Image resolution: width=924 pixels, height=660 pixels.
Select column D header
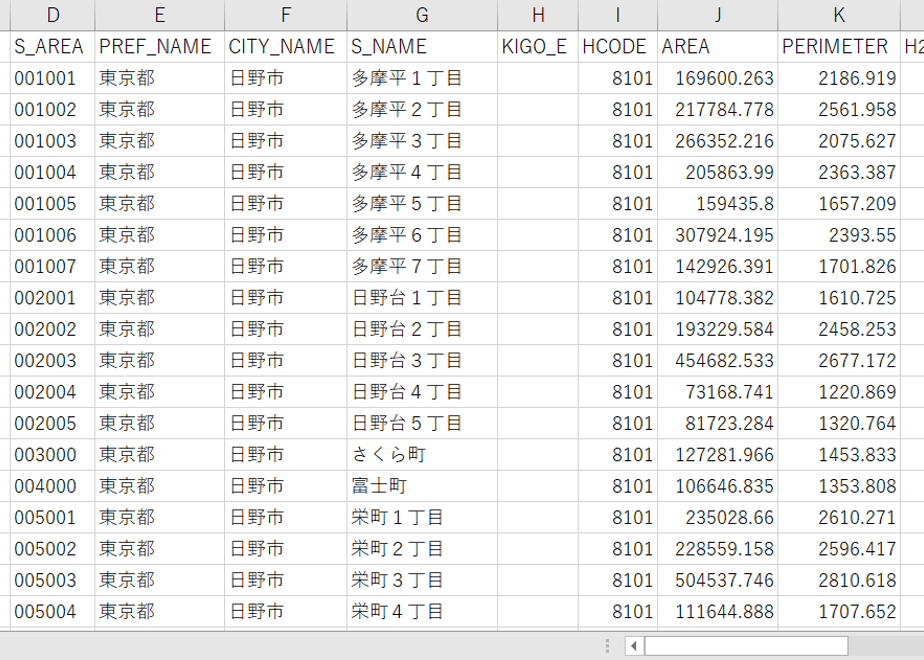[52, 15]
